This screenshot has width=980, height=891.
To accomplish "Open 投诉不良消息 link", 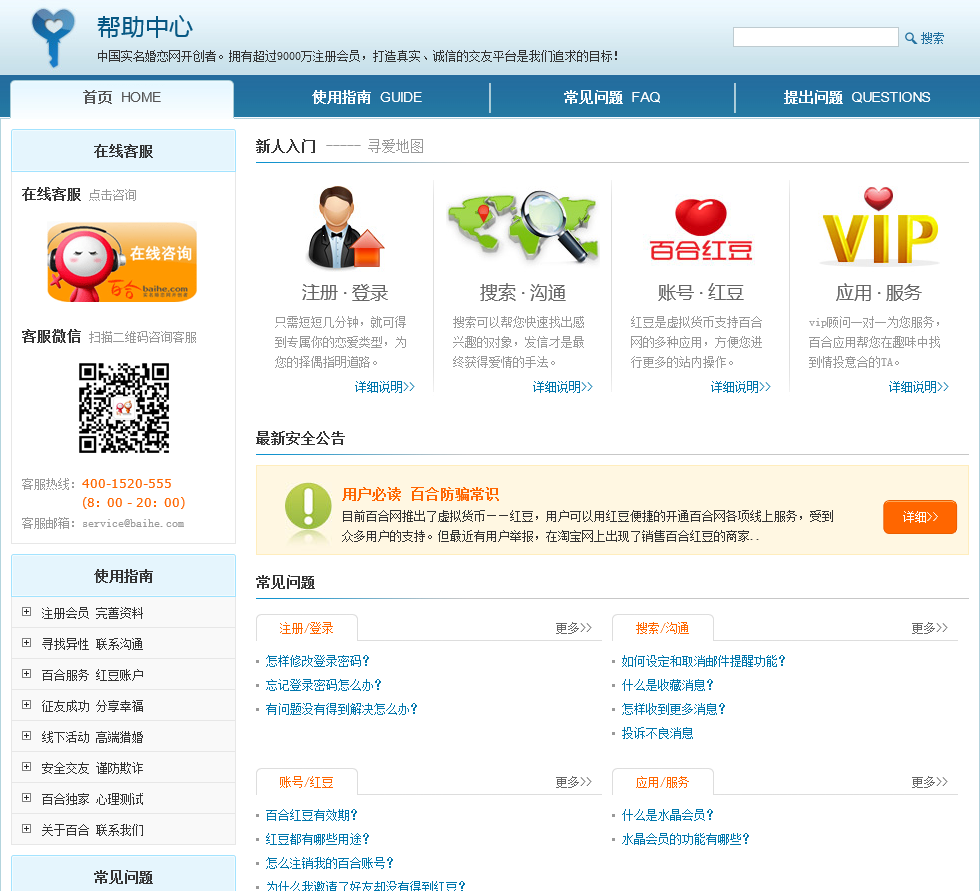I will click(658, 734).
